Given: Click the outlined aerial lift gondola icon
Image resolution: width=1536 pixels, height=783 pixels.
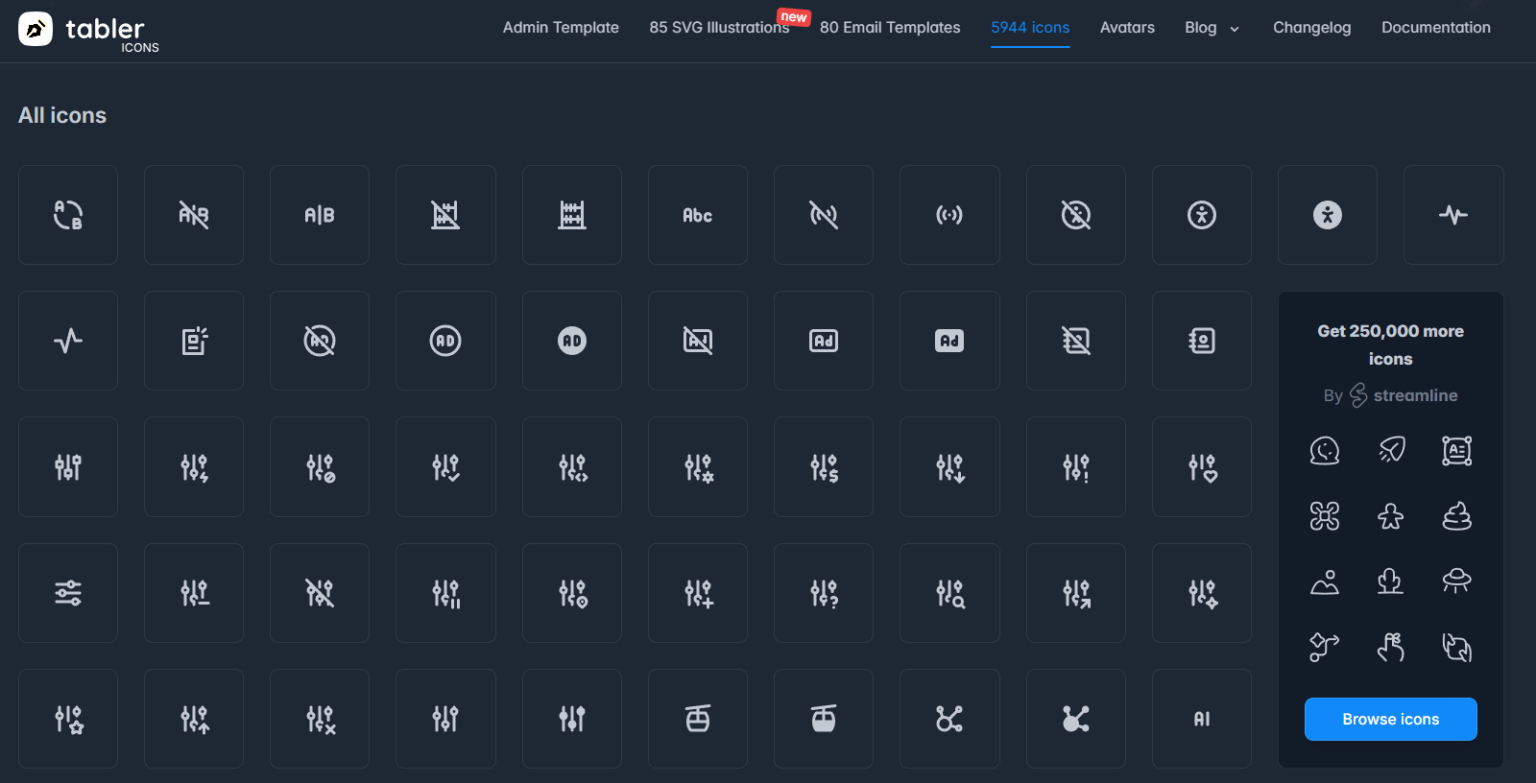Looking at the screenshot, I should pos(698,718).
